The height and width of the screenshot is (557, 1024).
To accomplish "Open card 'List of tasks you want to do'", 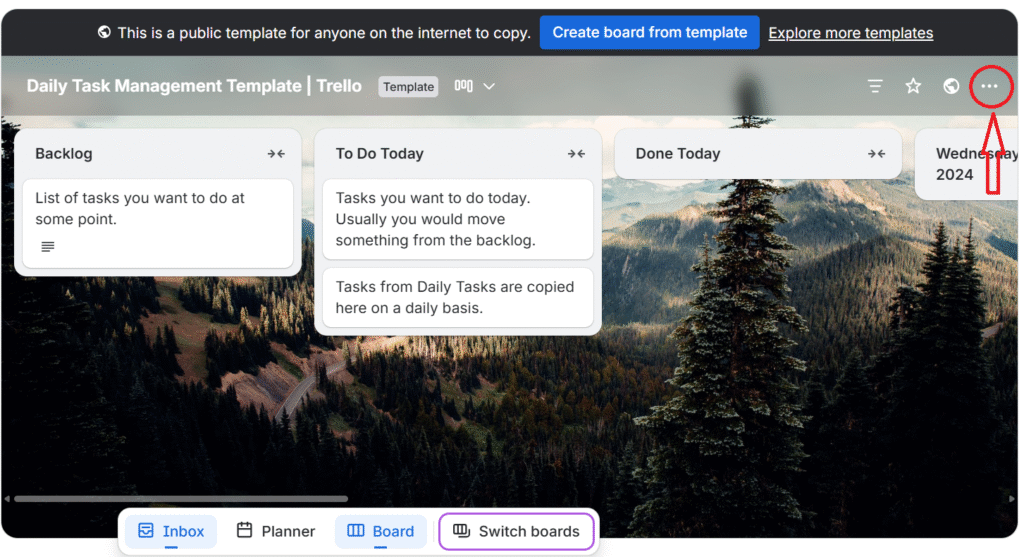I will (x=157, y=223).
